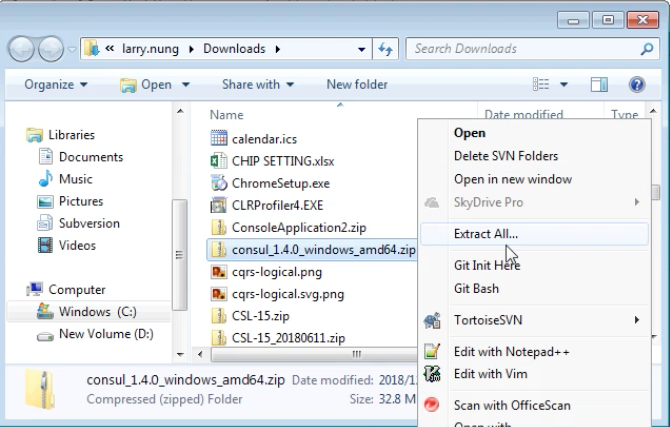
Task: Select the CSL-15_20180611.zip file
Action: (278, 339)
